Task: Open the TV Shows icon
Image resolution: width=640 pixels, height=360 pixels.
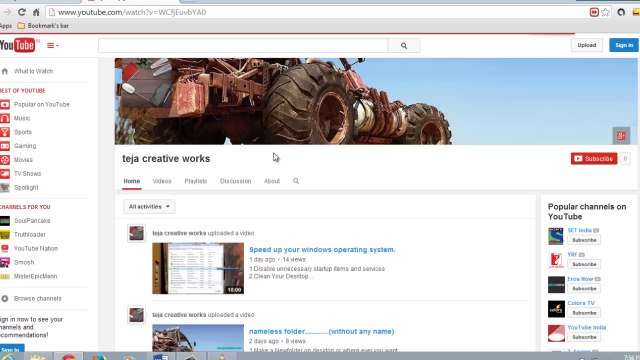Action: (5, 174)
